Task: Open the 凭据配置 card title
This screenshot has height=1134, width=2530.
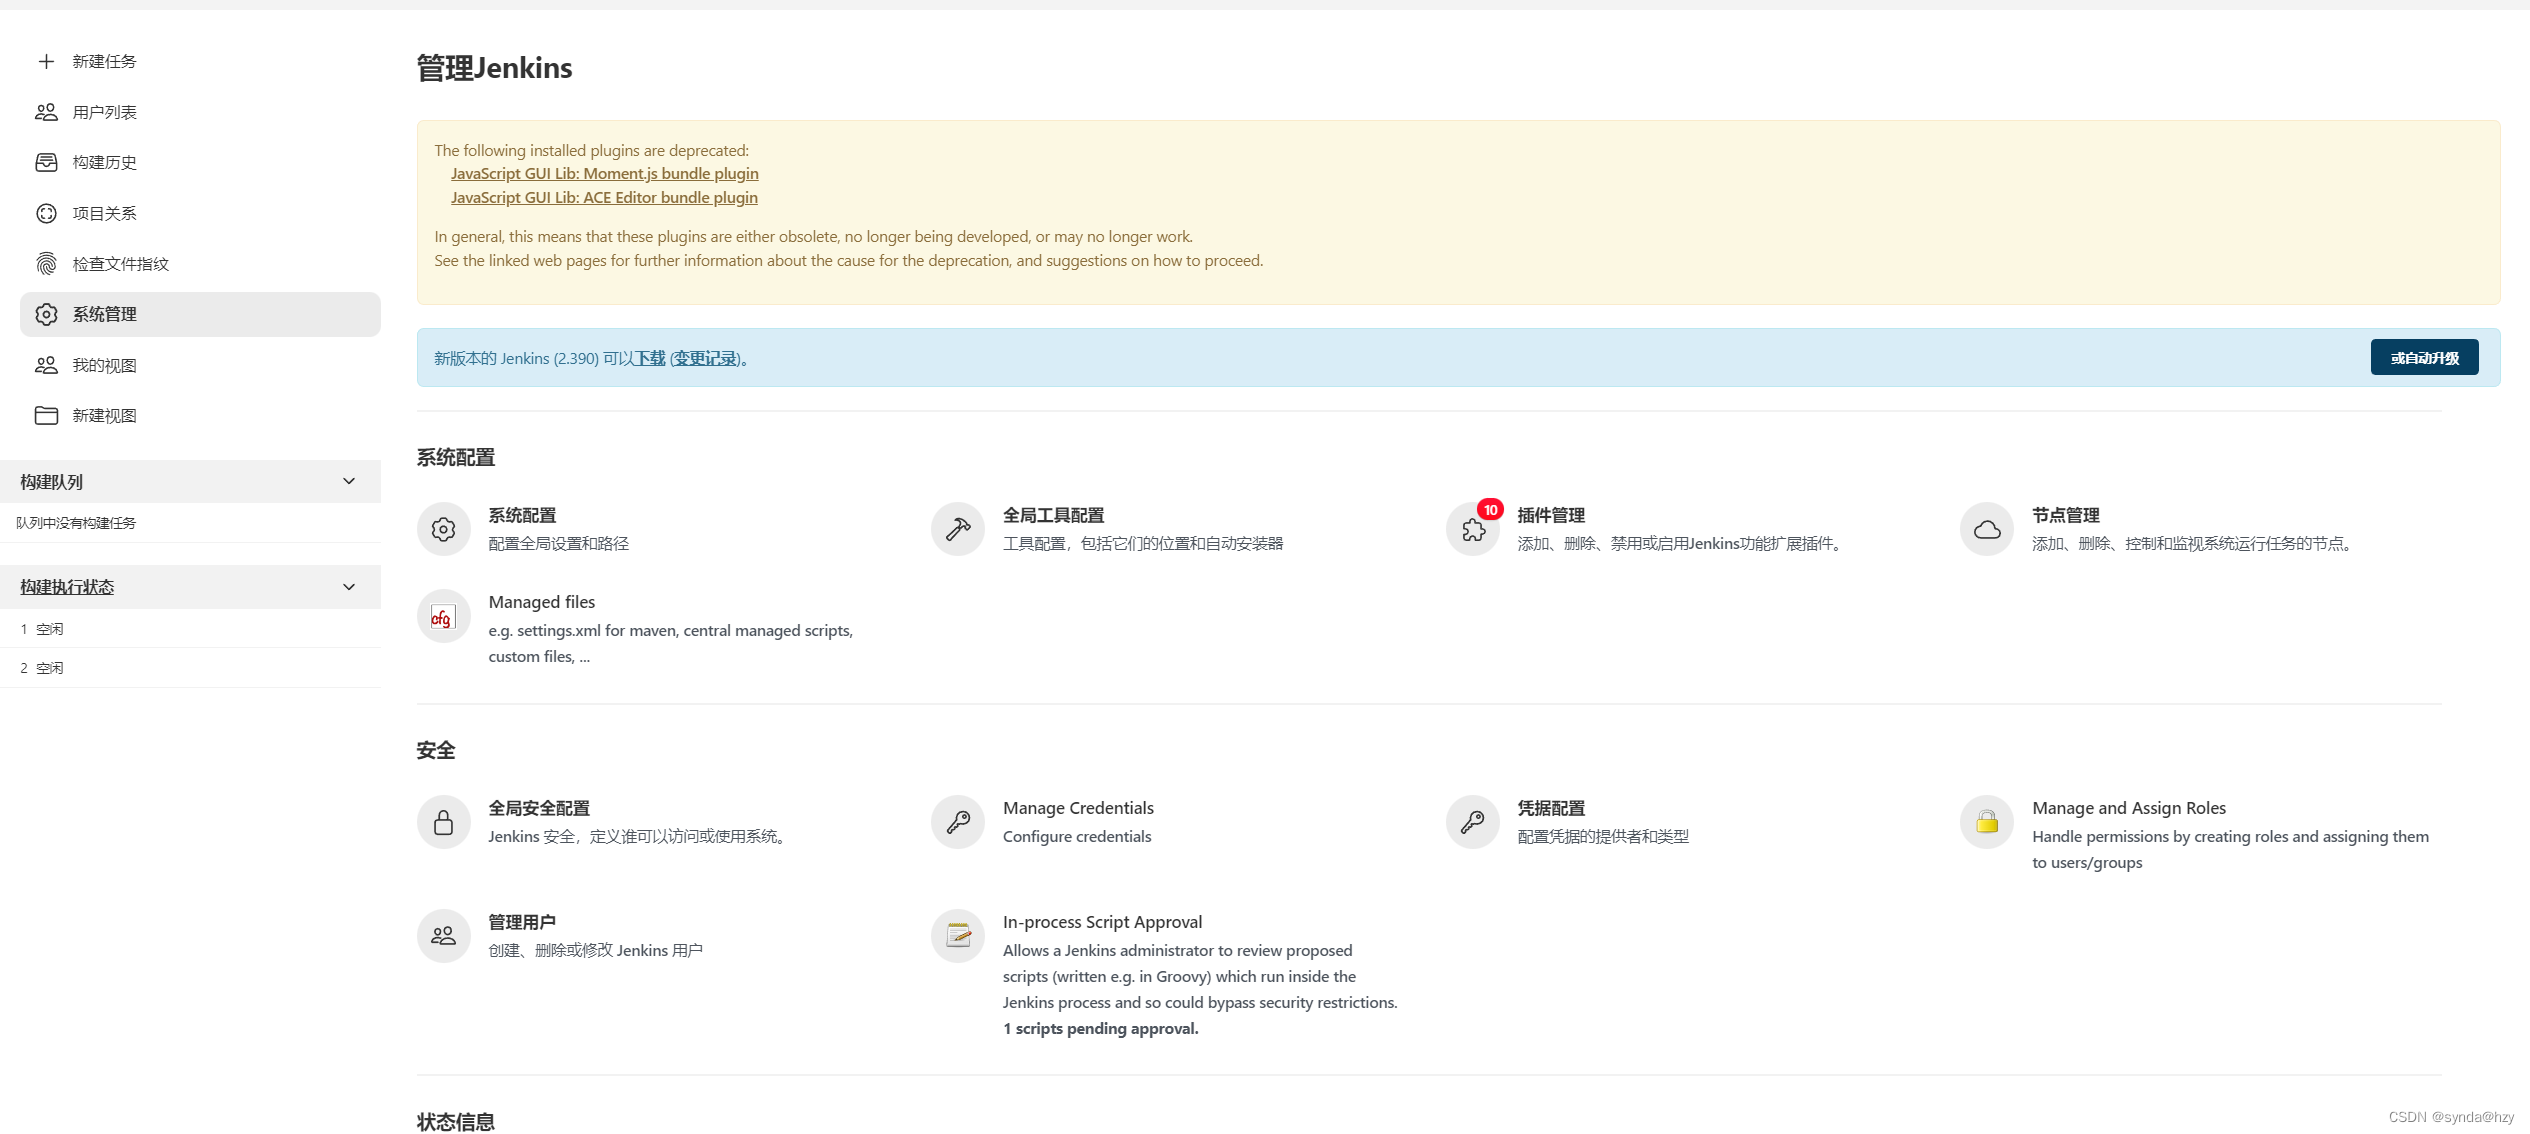Action: click(1551, 808)
